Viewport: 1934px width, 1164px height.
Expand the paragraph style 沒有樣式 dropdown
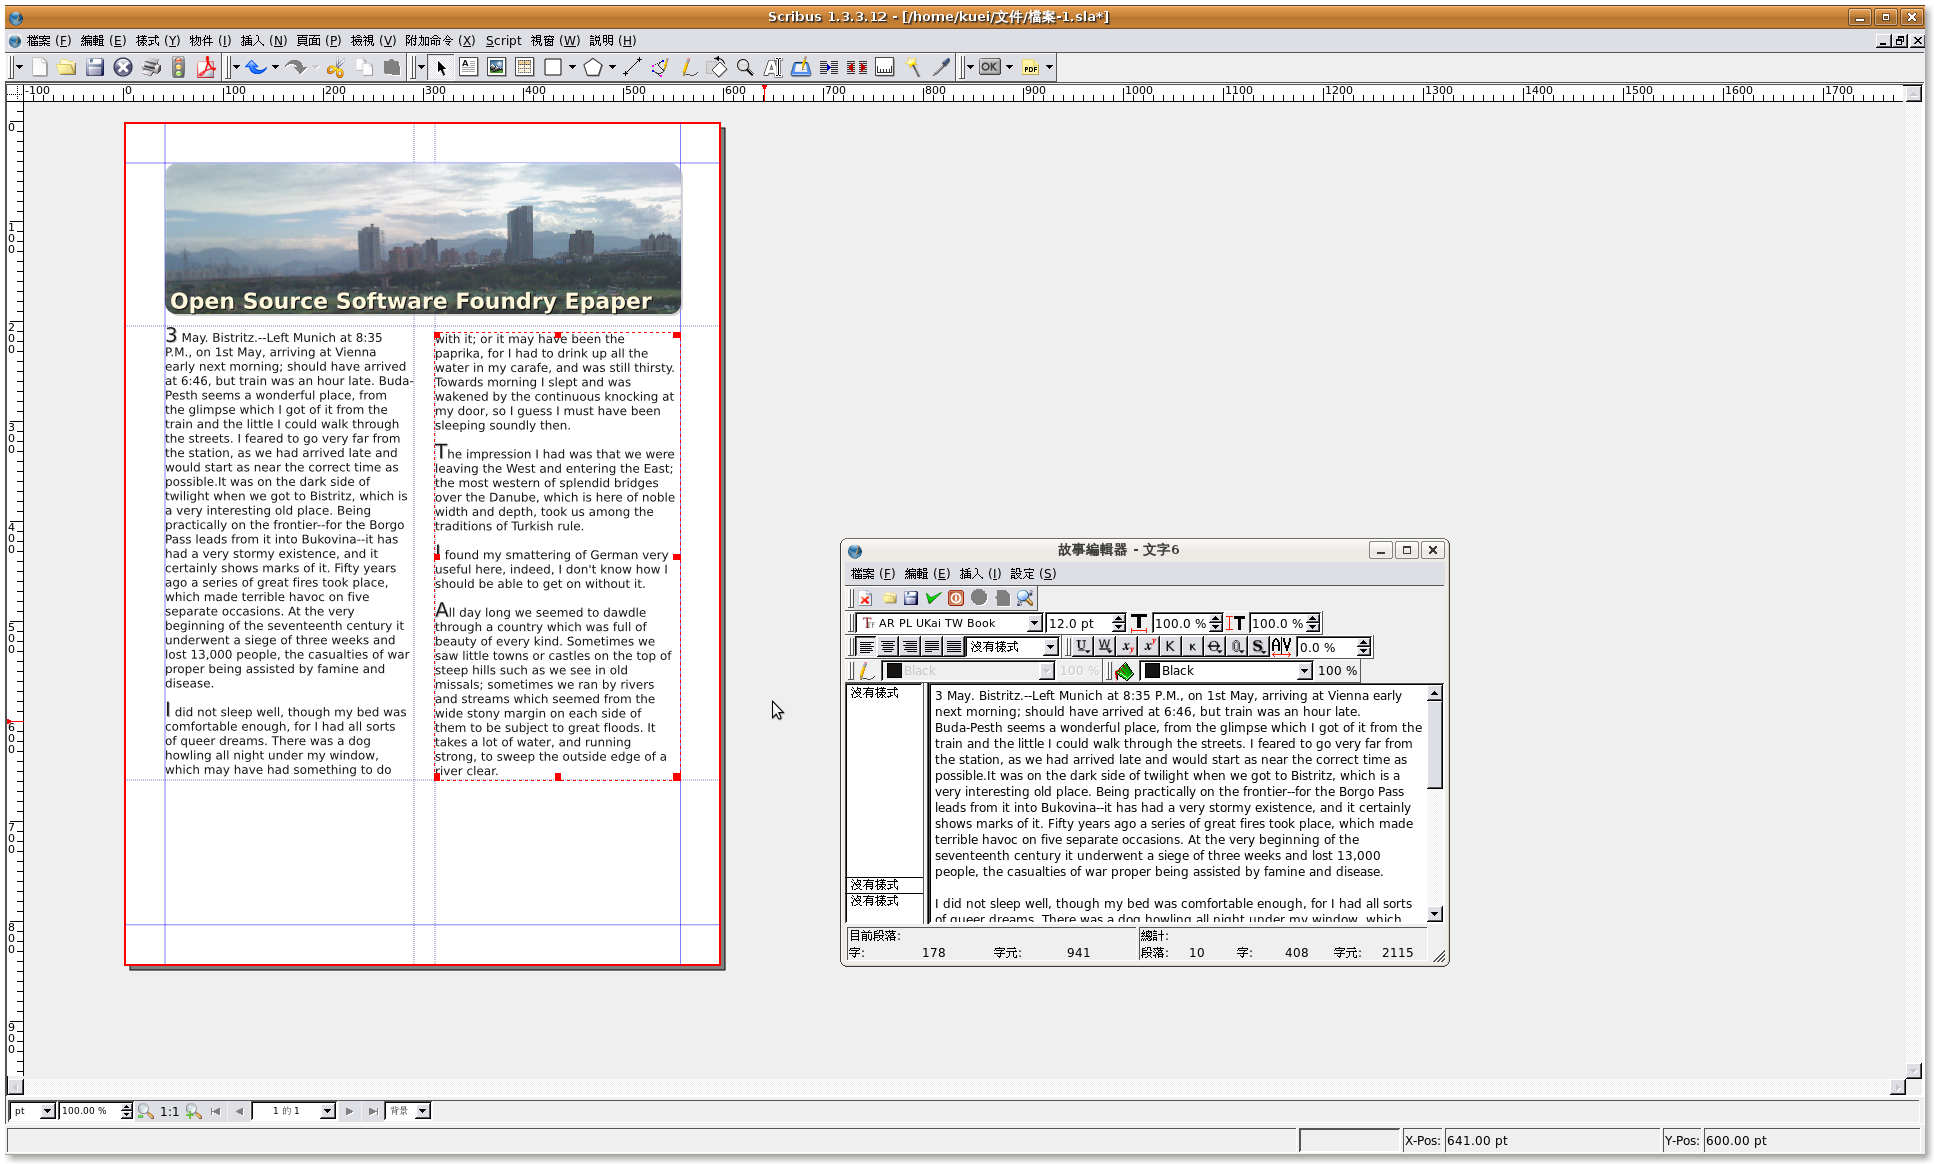(1050, 647)
